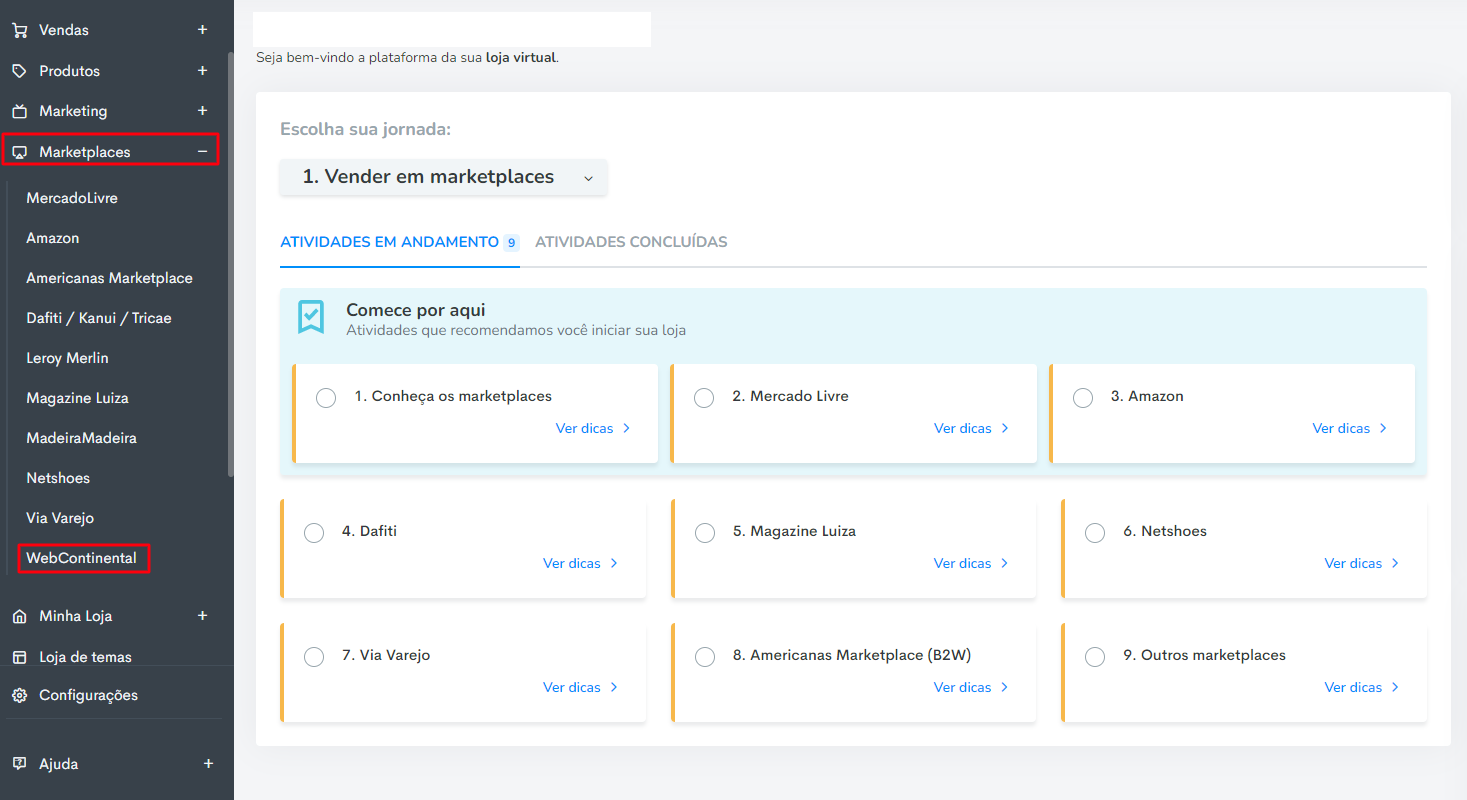Expand the Ajuda menu with plus sign

pyautogui.click(x=208, y=764)
